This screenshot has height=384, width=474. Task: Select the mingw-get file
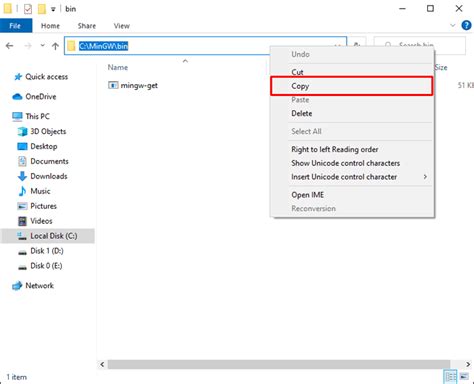coord(139,85)
